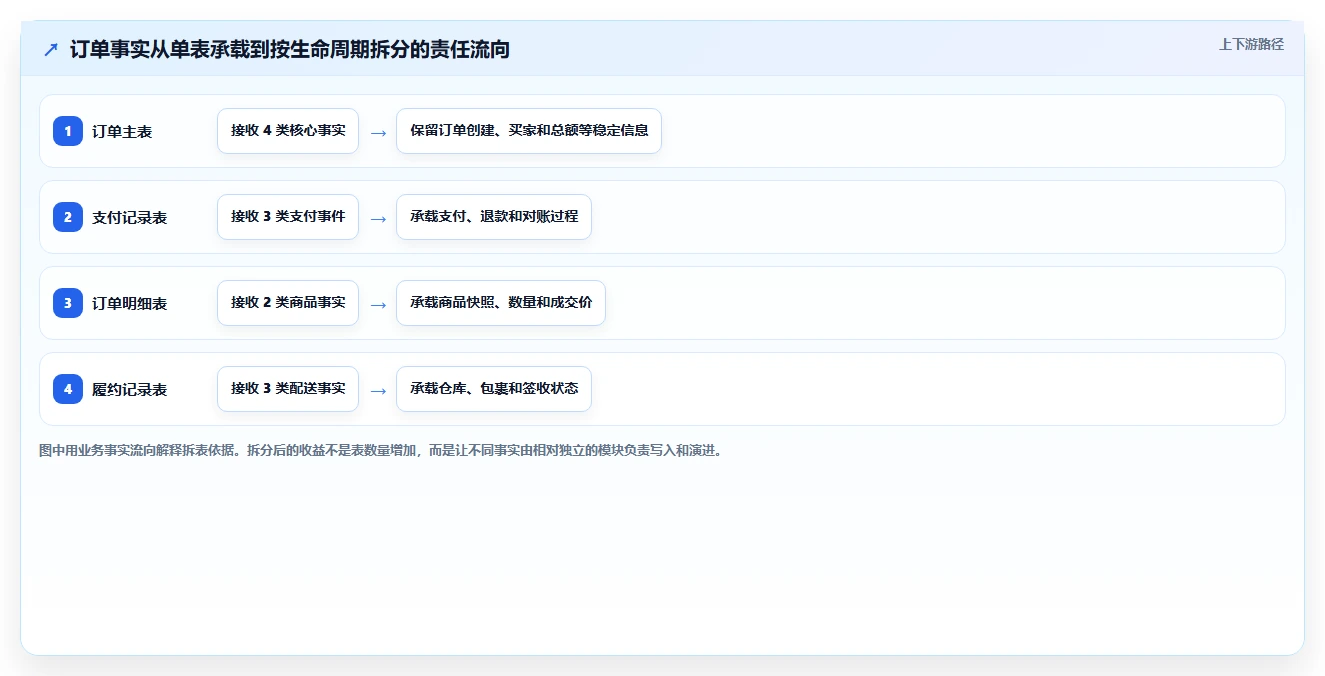Click the 履约记录表 row label

pos(130,389)
